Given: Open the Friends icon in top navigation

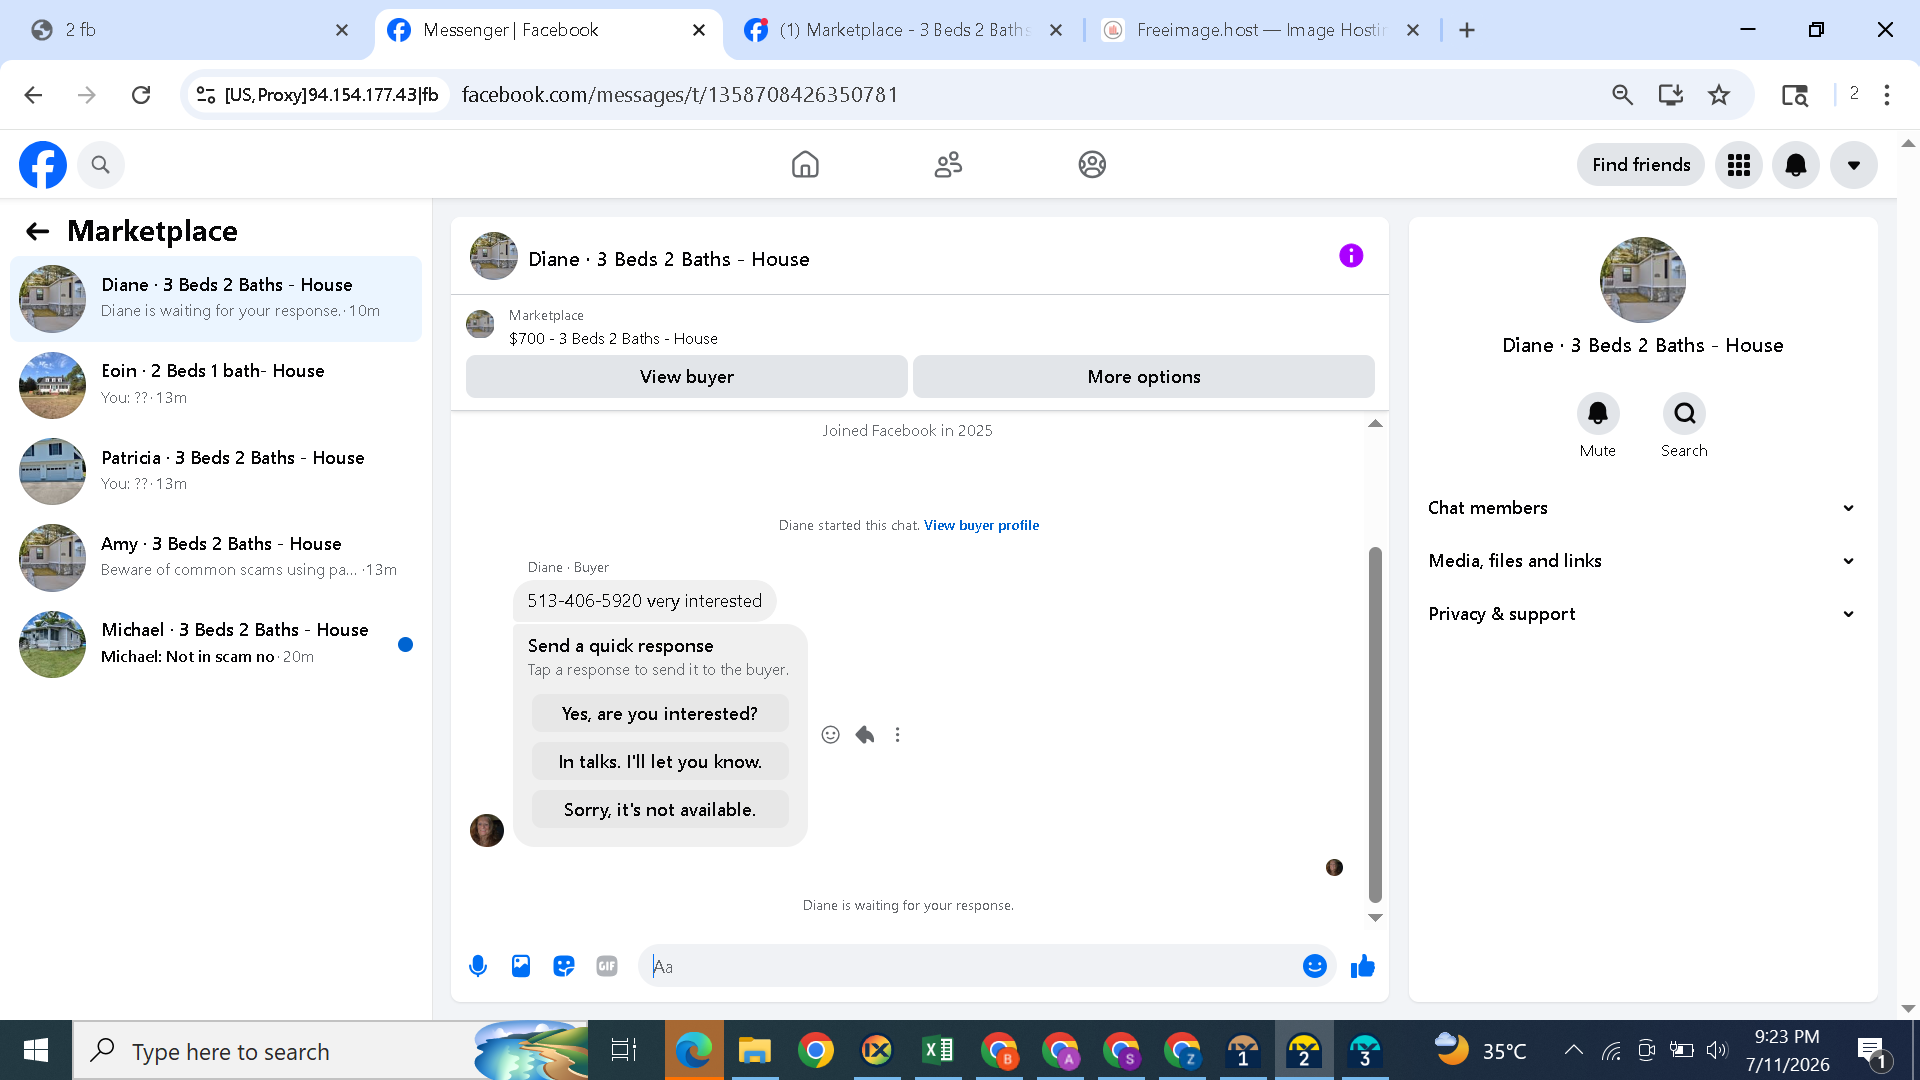Looking at the screenshot, I should 948,165.
